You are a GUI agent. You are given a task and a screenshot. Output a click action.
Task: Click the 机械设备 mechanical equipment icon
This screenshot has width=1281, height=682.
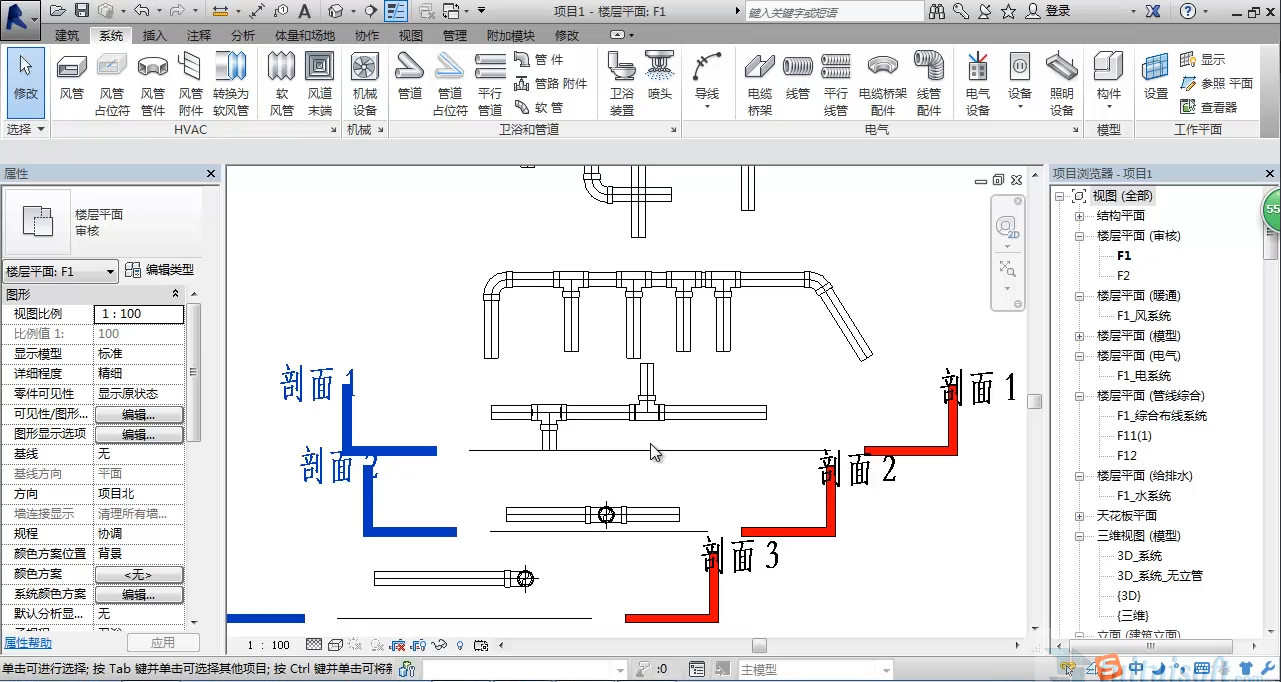tap(364, 82)
